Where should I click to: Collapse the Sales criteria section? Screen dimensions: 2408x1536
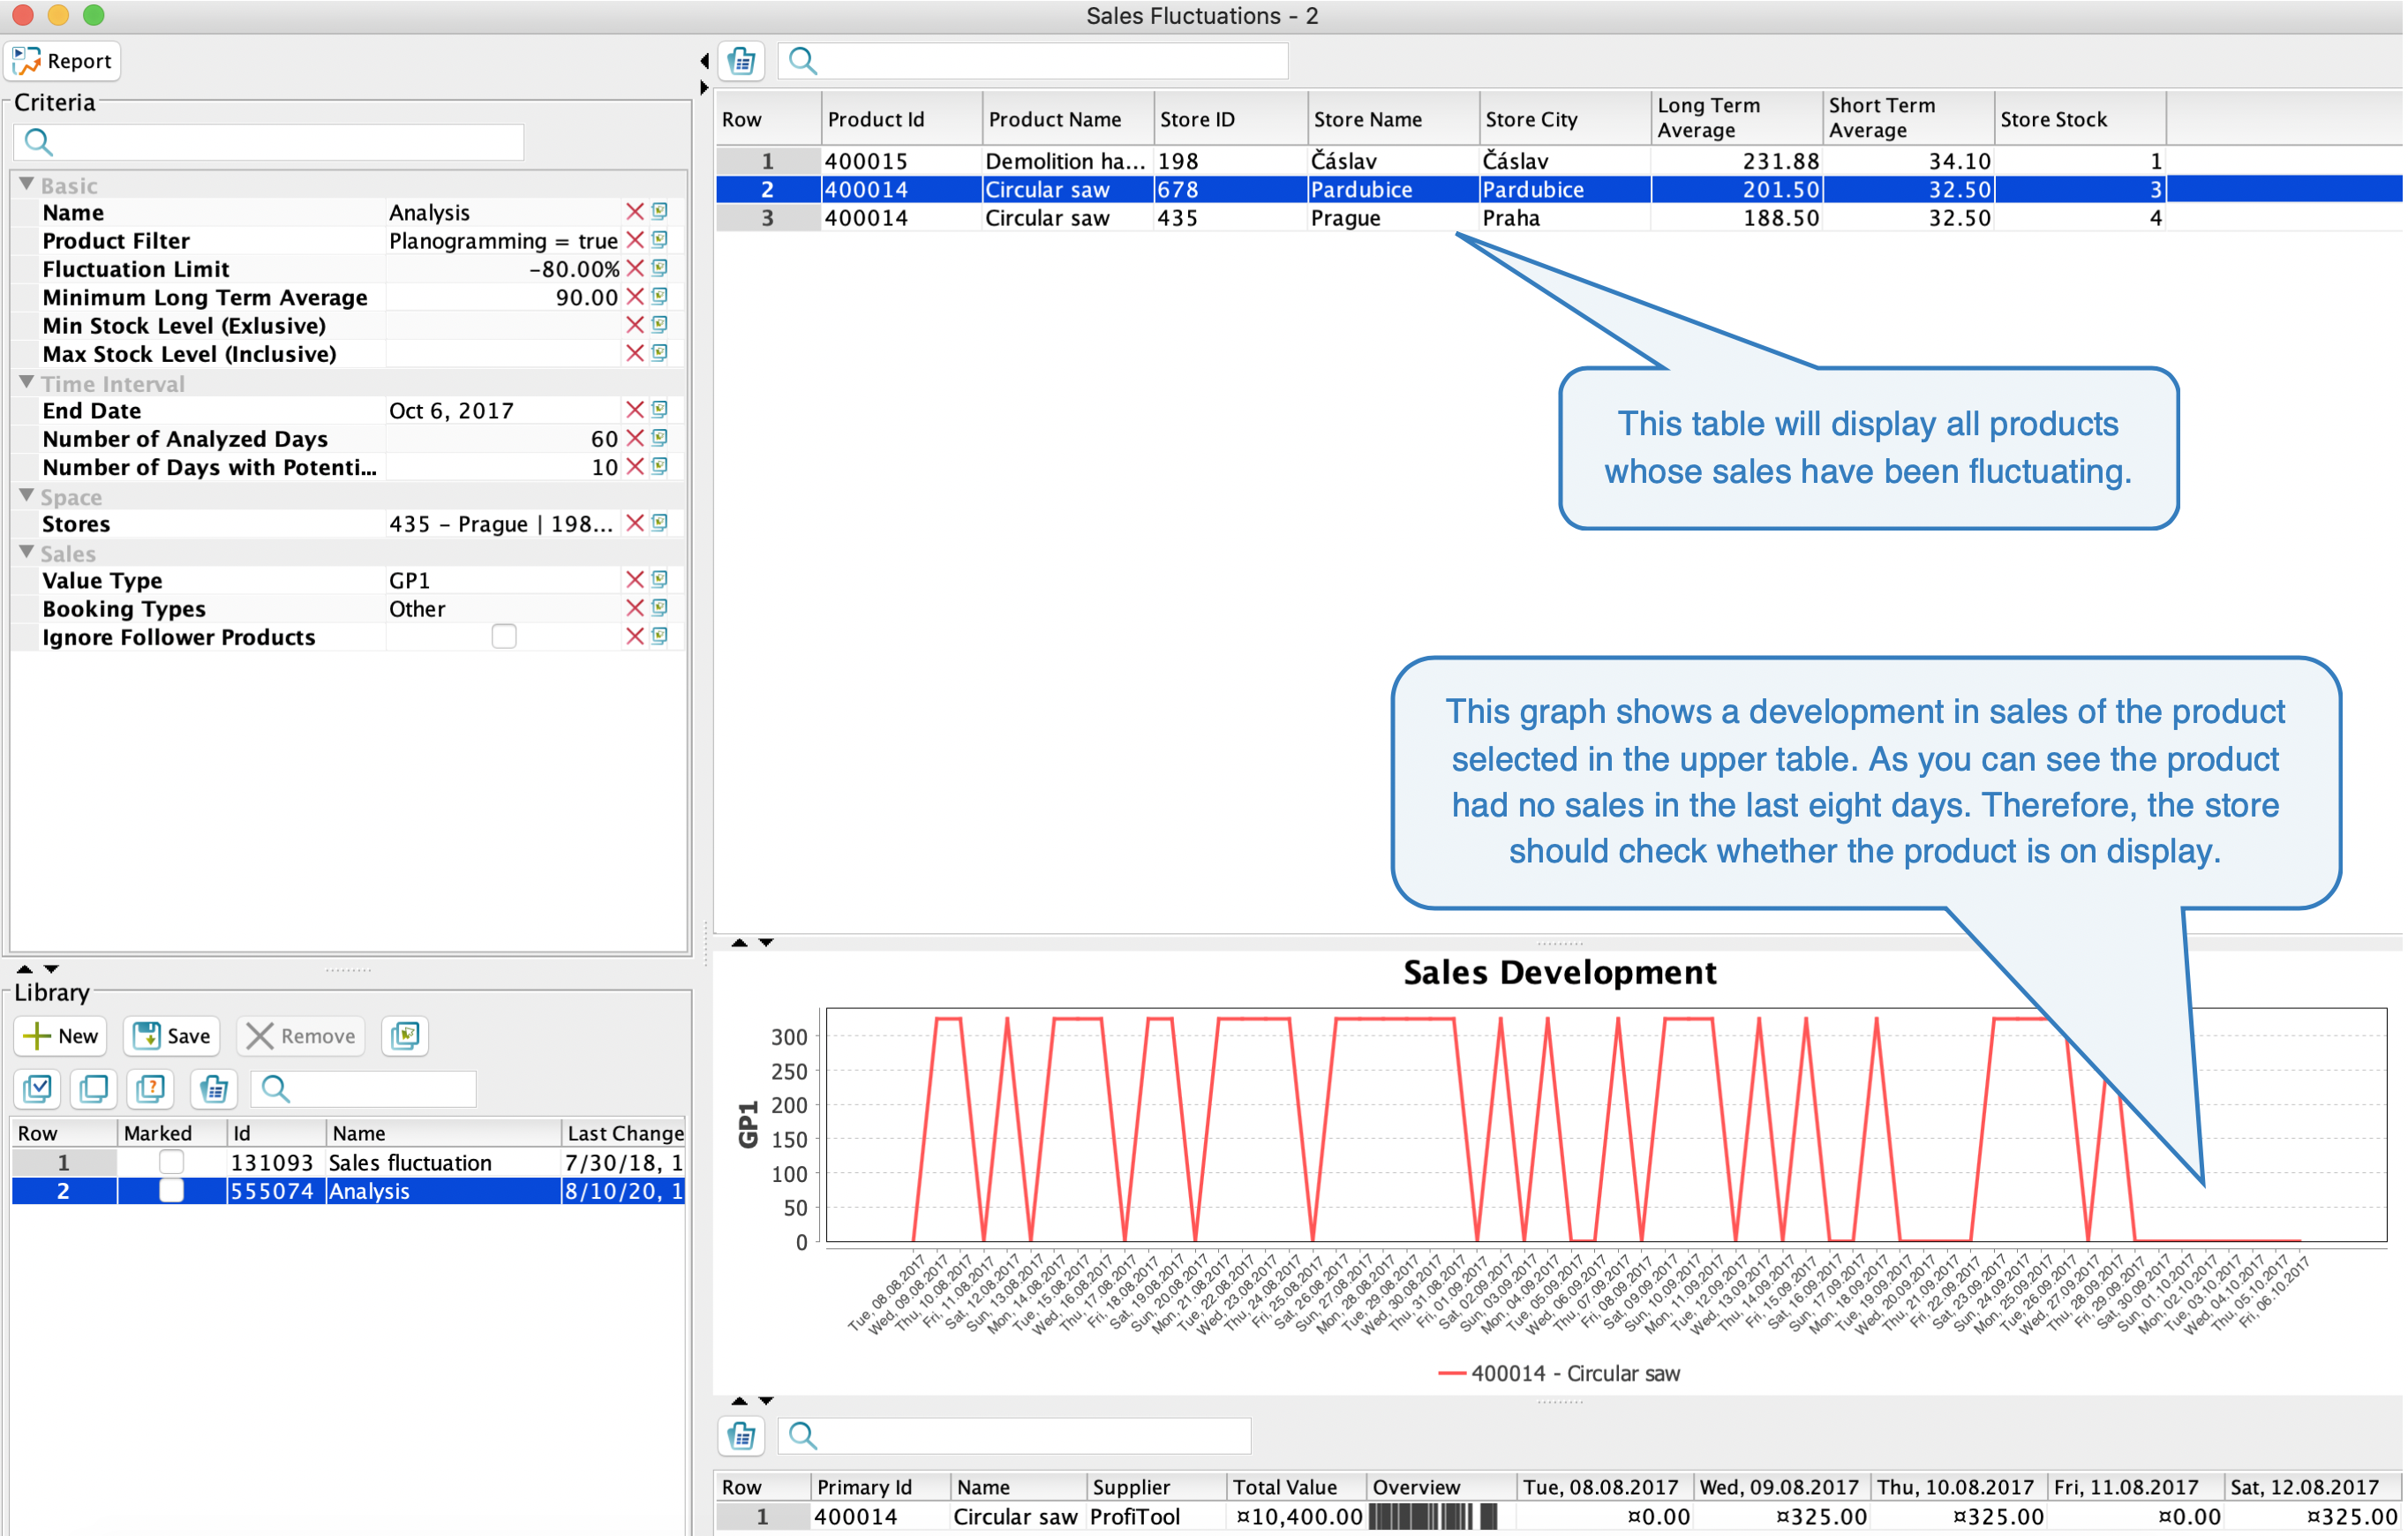[27, 553]
